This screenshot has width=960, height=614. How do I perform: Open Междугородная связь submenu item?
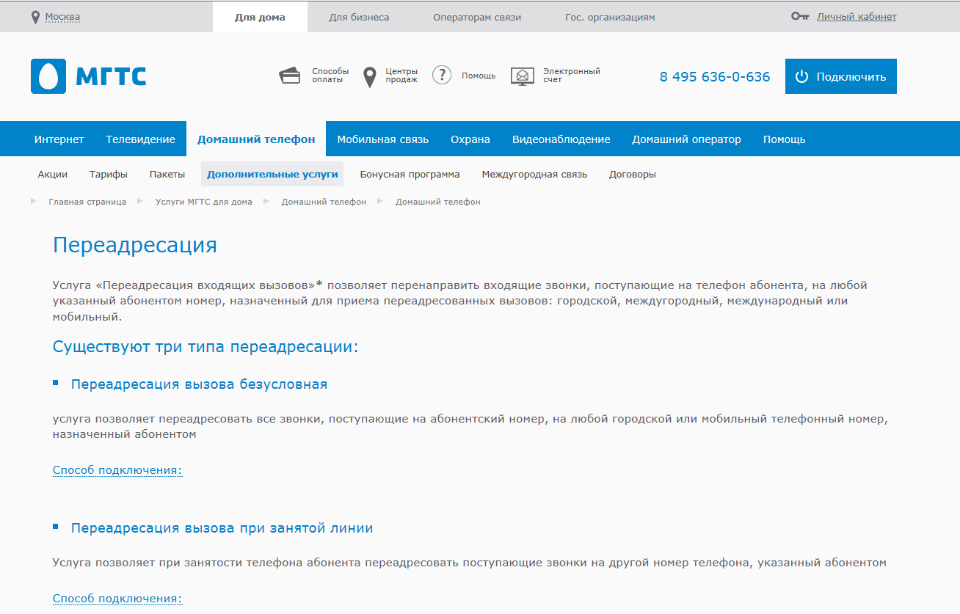pos(534,174)
